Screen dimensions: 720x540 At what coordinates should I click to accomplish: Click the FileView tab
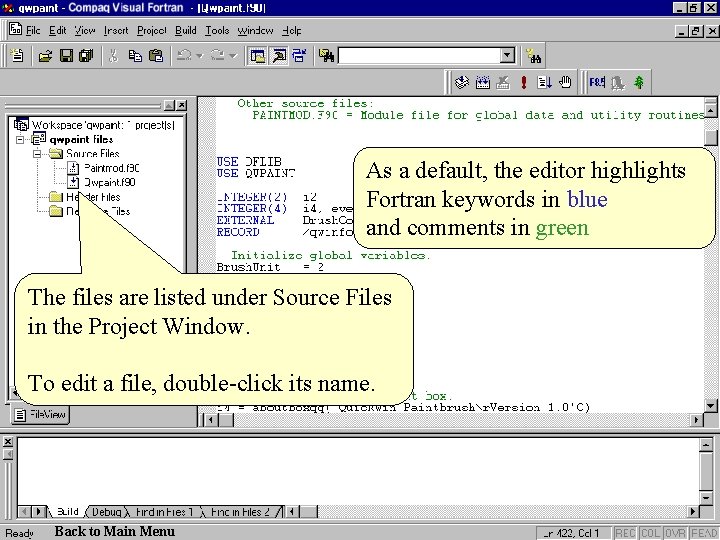tap(41, 414)
